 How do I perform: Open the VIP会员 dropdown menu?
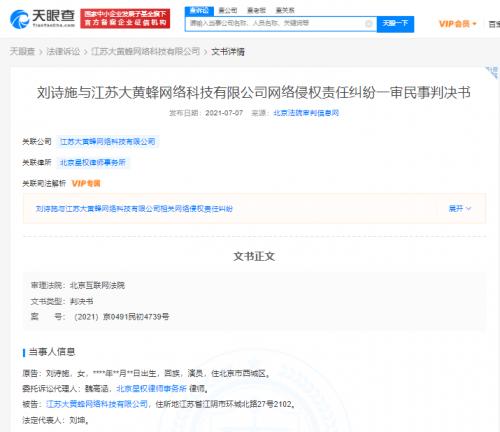457,24
